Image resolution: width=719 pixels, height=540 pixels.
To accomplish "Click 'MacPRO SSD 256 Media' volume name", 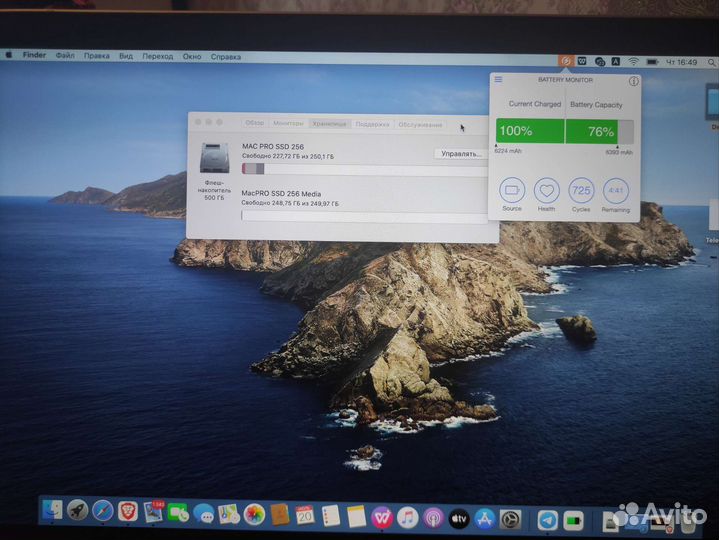I will pos(281,194).
